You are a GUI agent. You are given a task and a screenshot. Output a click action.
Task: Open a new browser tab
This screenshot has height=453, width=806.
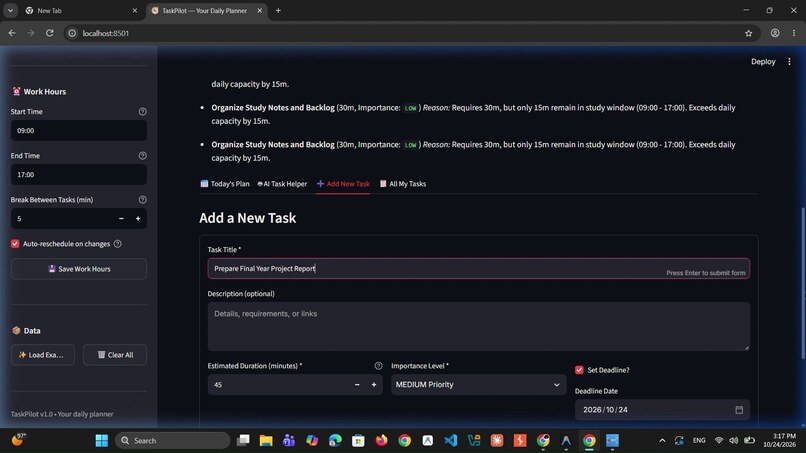[x=278, y=10]
